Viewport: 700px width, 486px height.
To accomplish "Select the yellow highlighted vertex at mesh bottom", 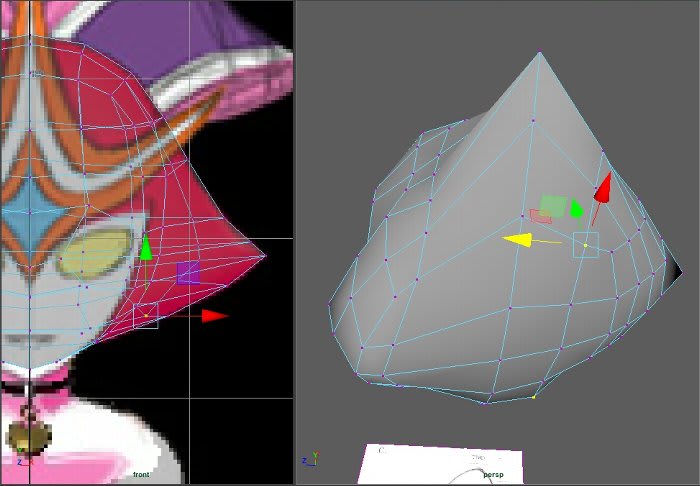I will point(534,397).
